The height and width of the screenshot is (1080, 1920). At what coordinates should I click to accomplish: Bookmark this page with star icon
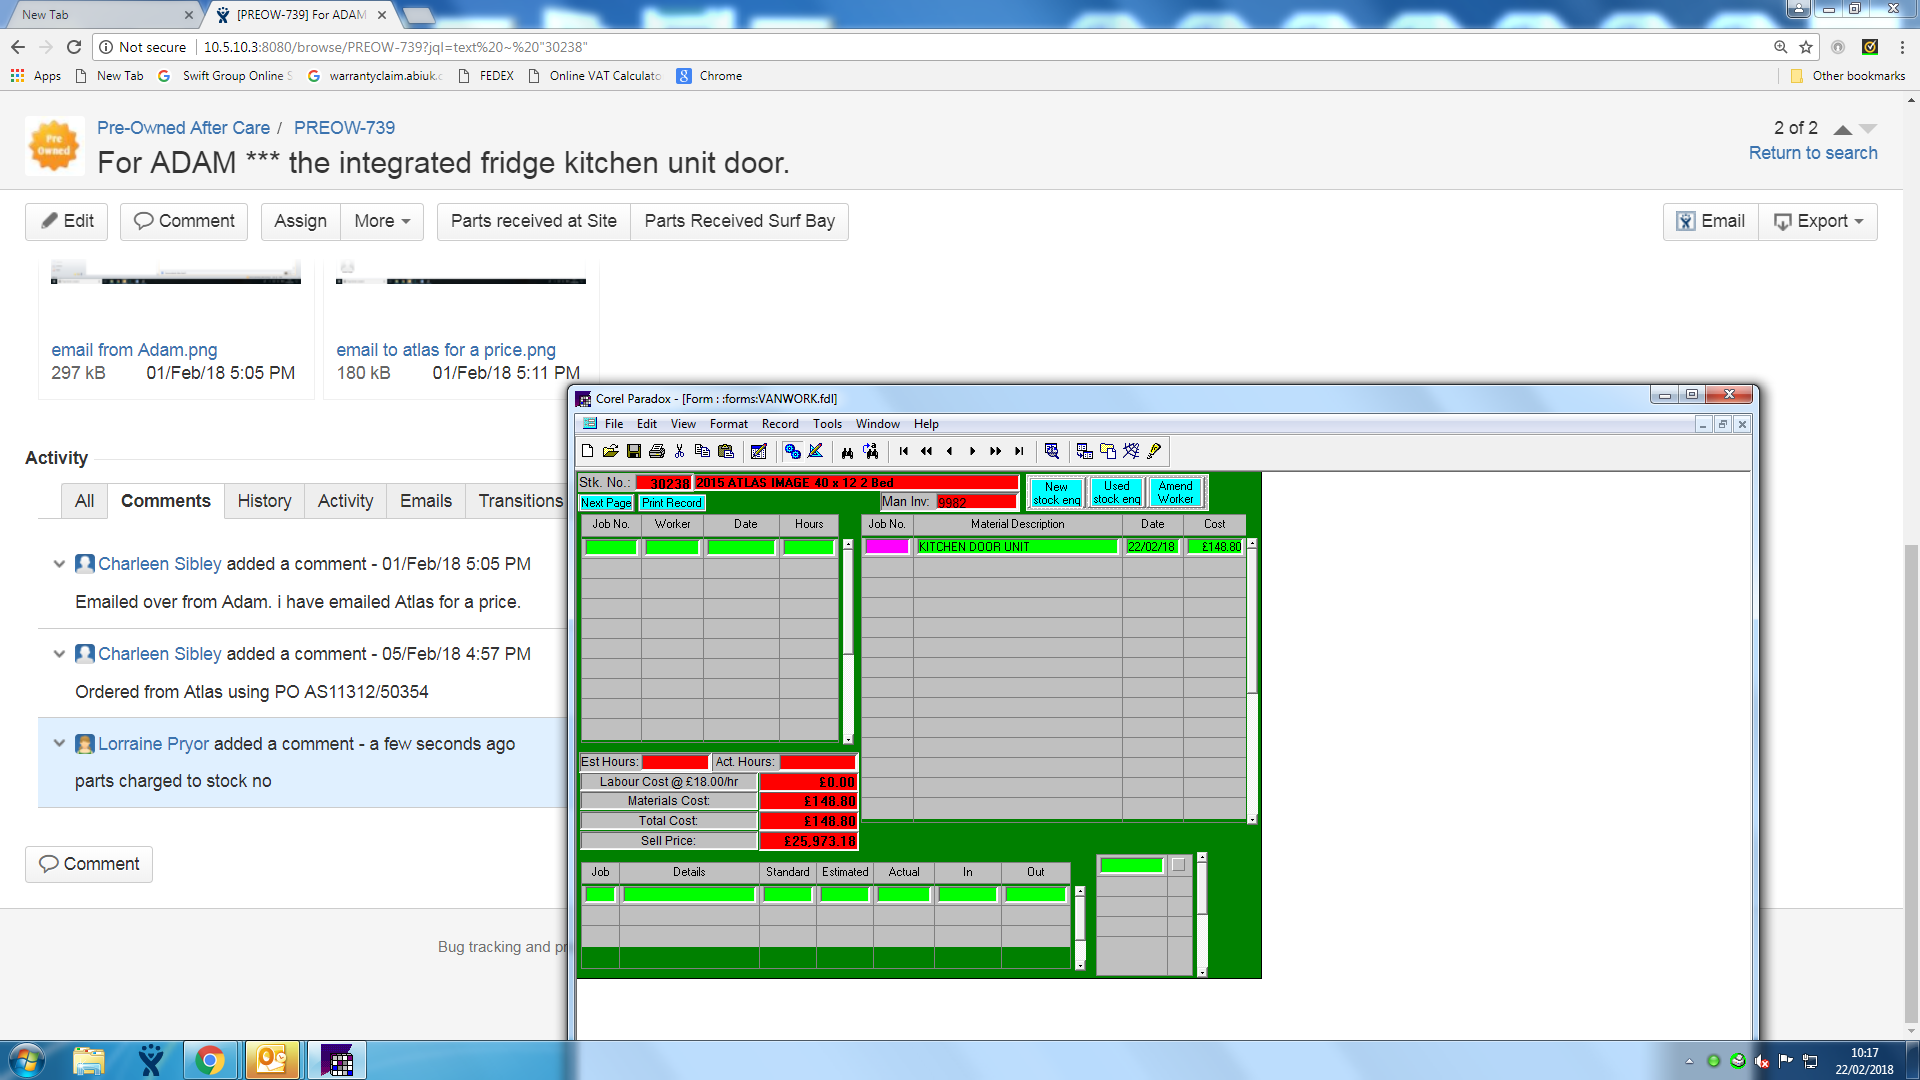tap(1806, 47)
